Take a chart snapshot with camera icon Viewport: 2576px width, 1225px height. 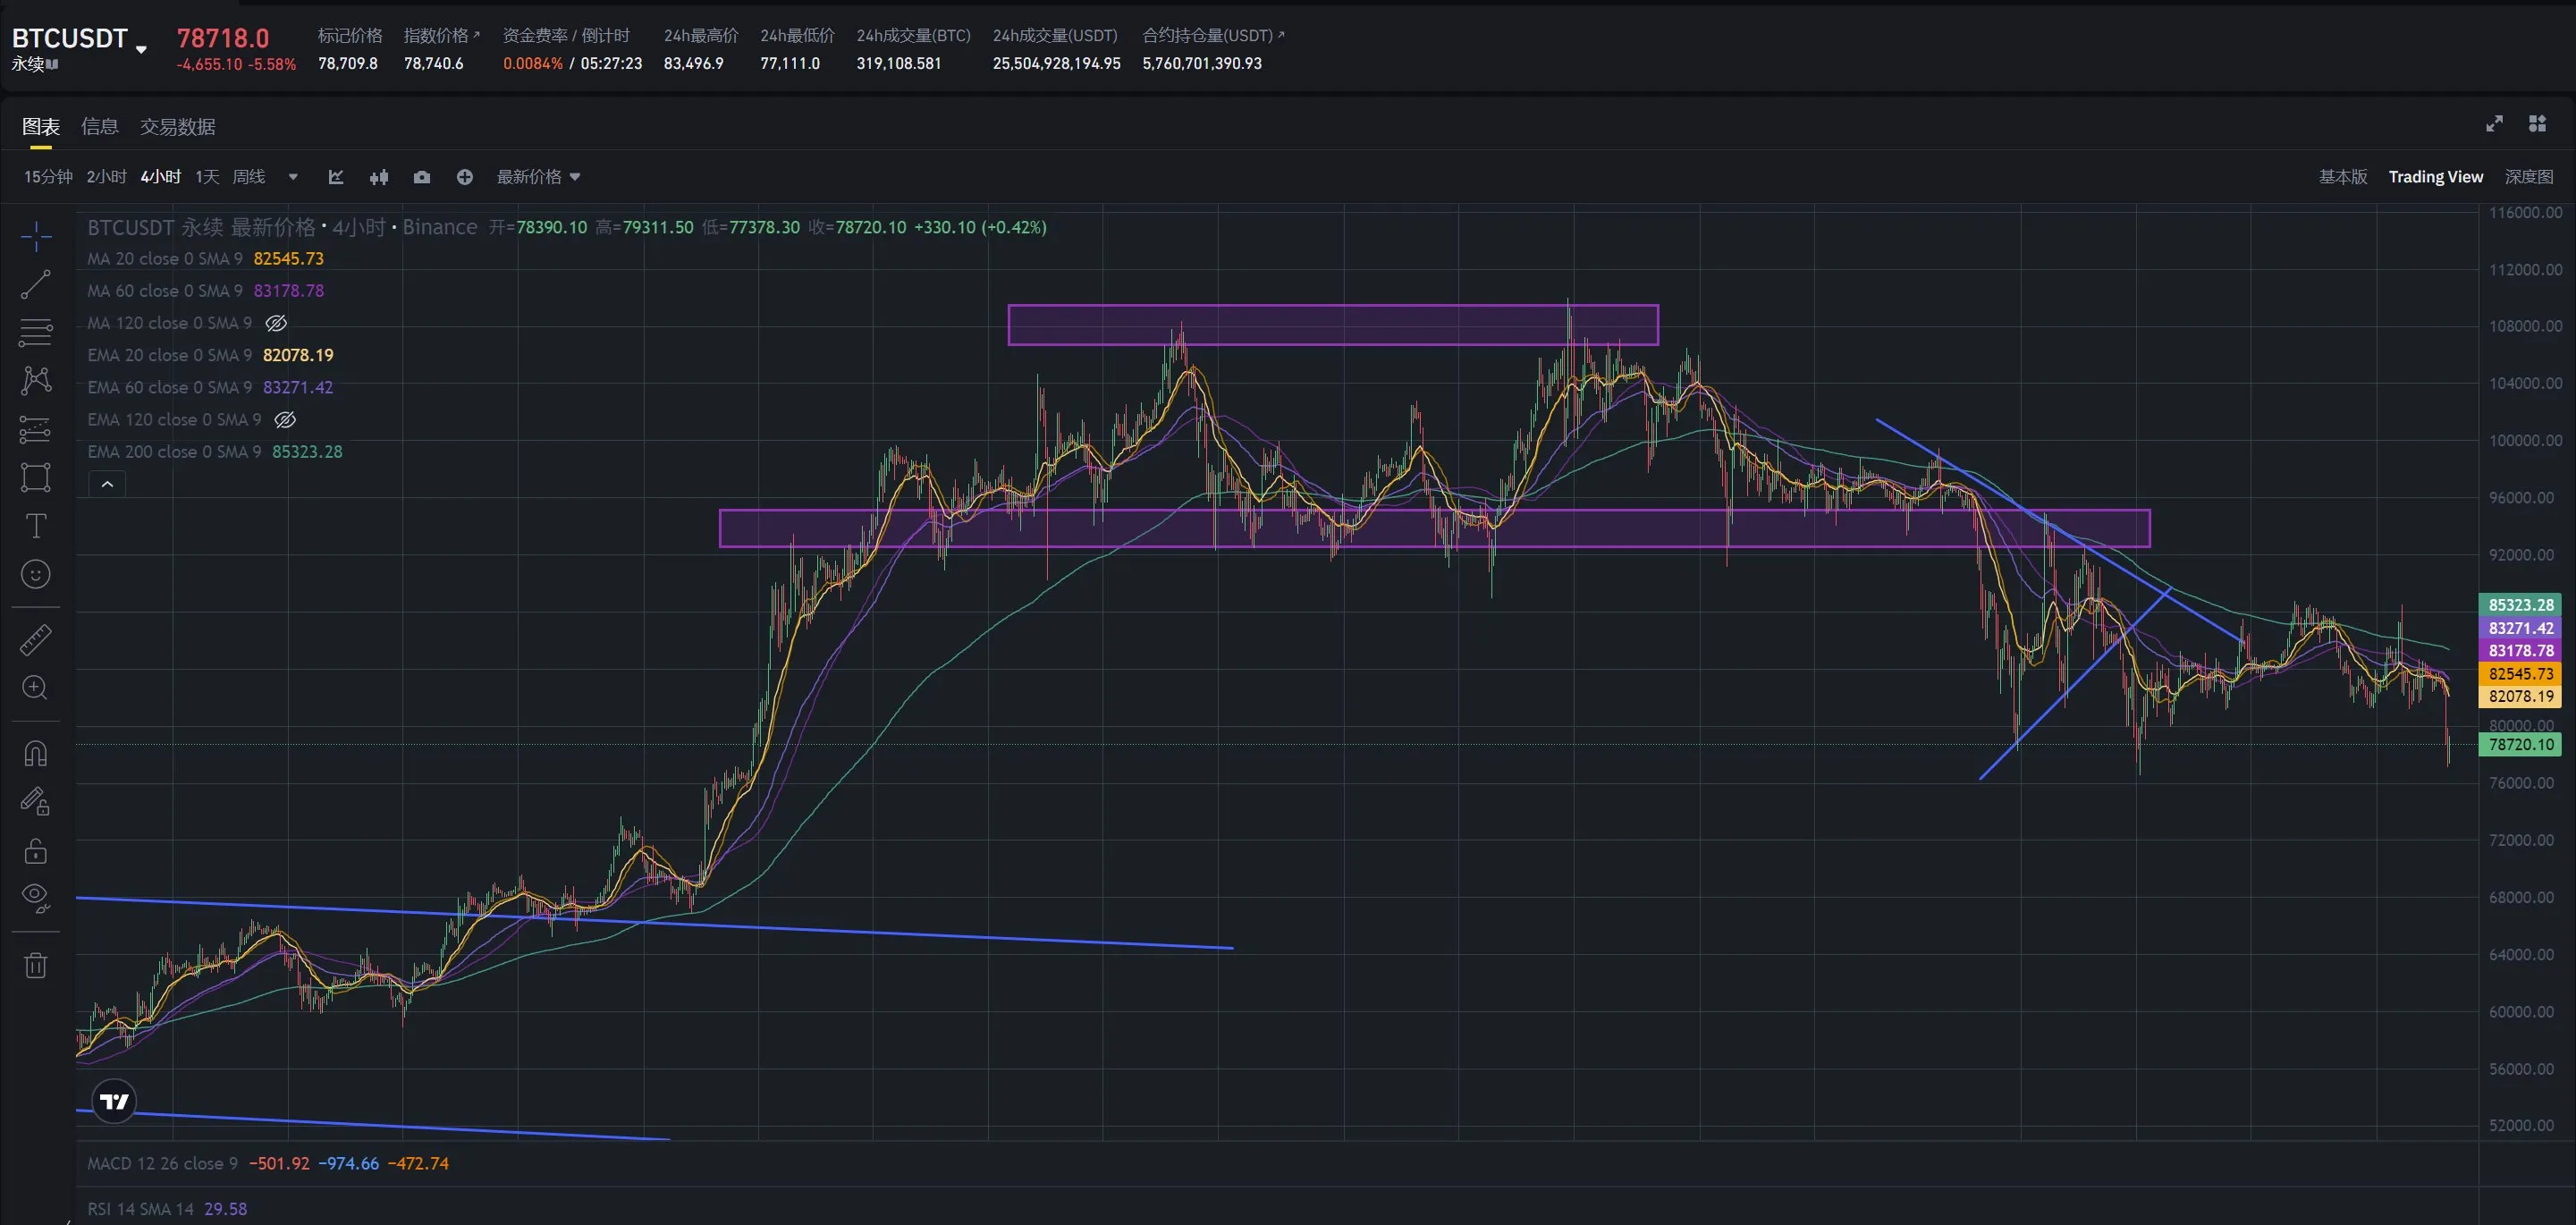[422, 177]
